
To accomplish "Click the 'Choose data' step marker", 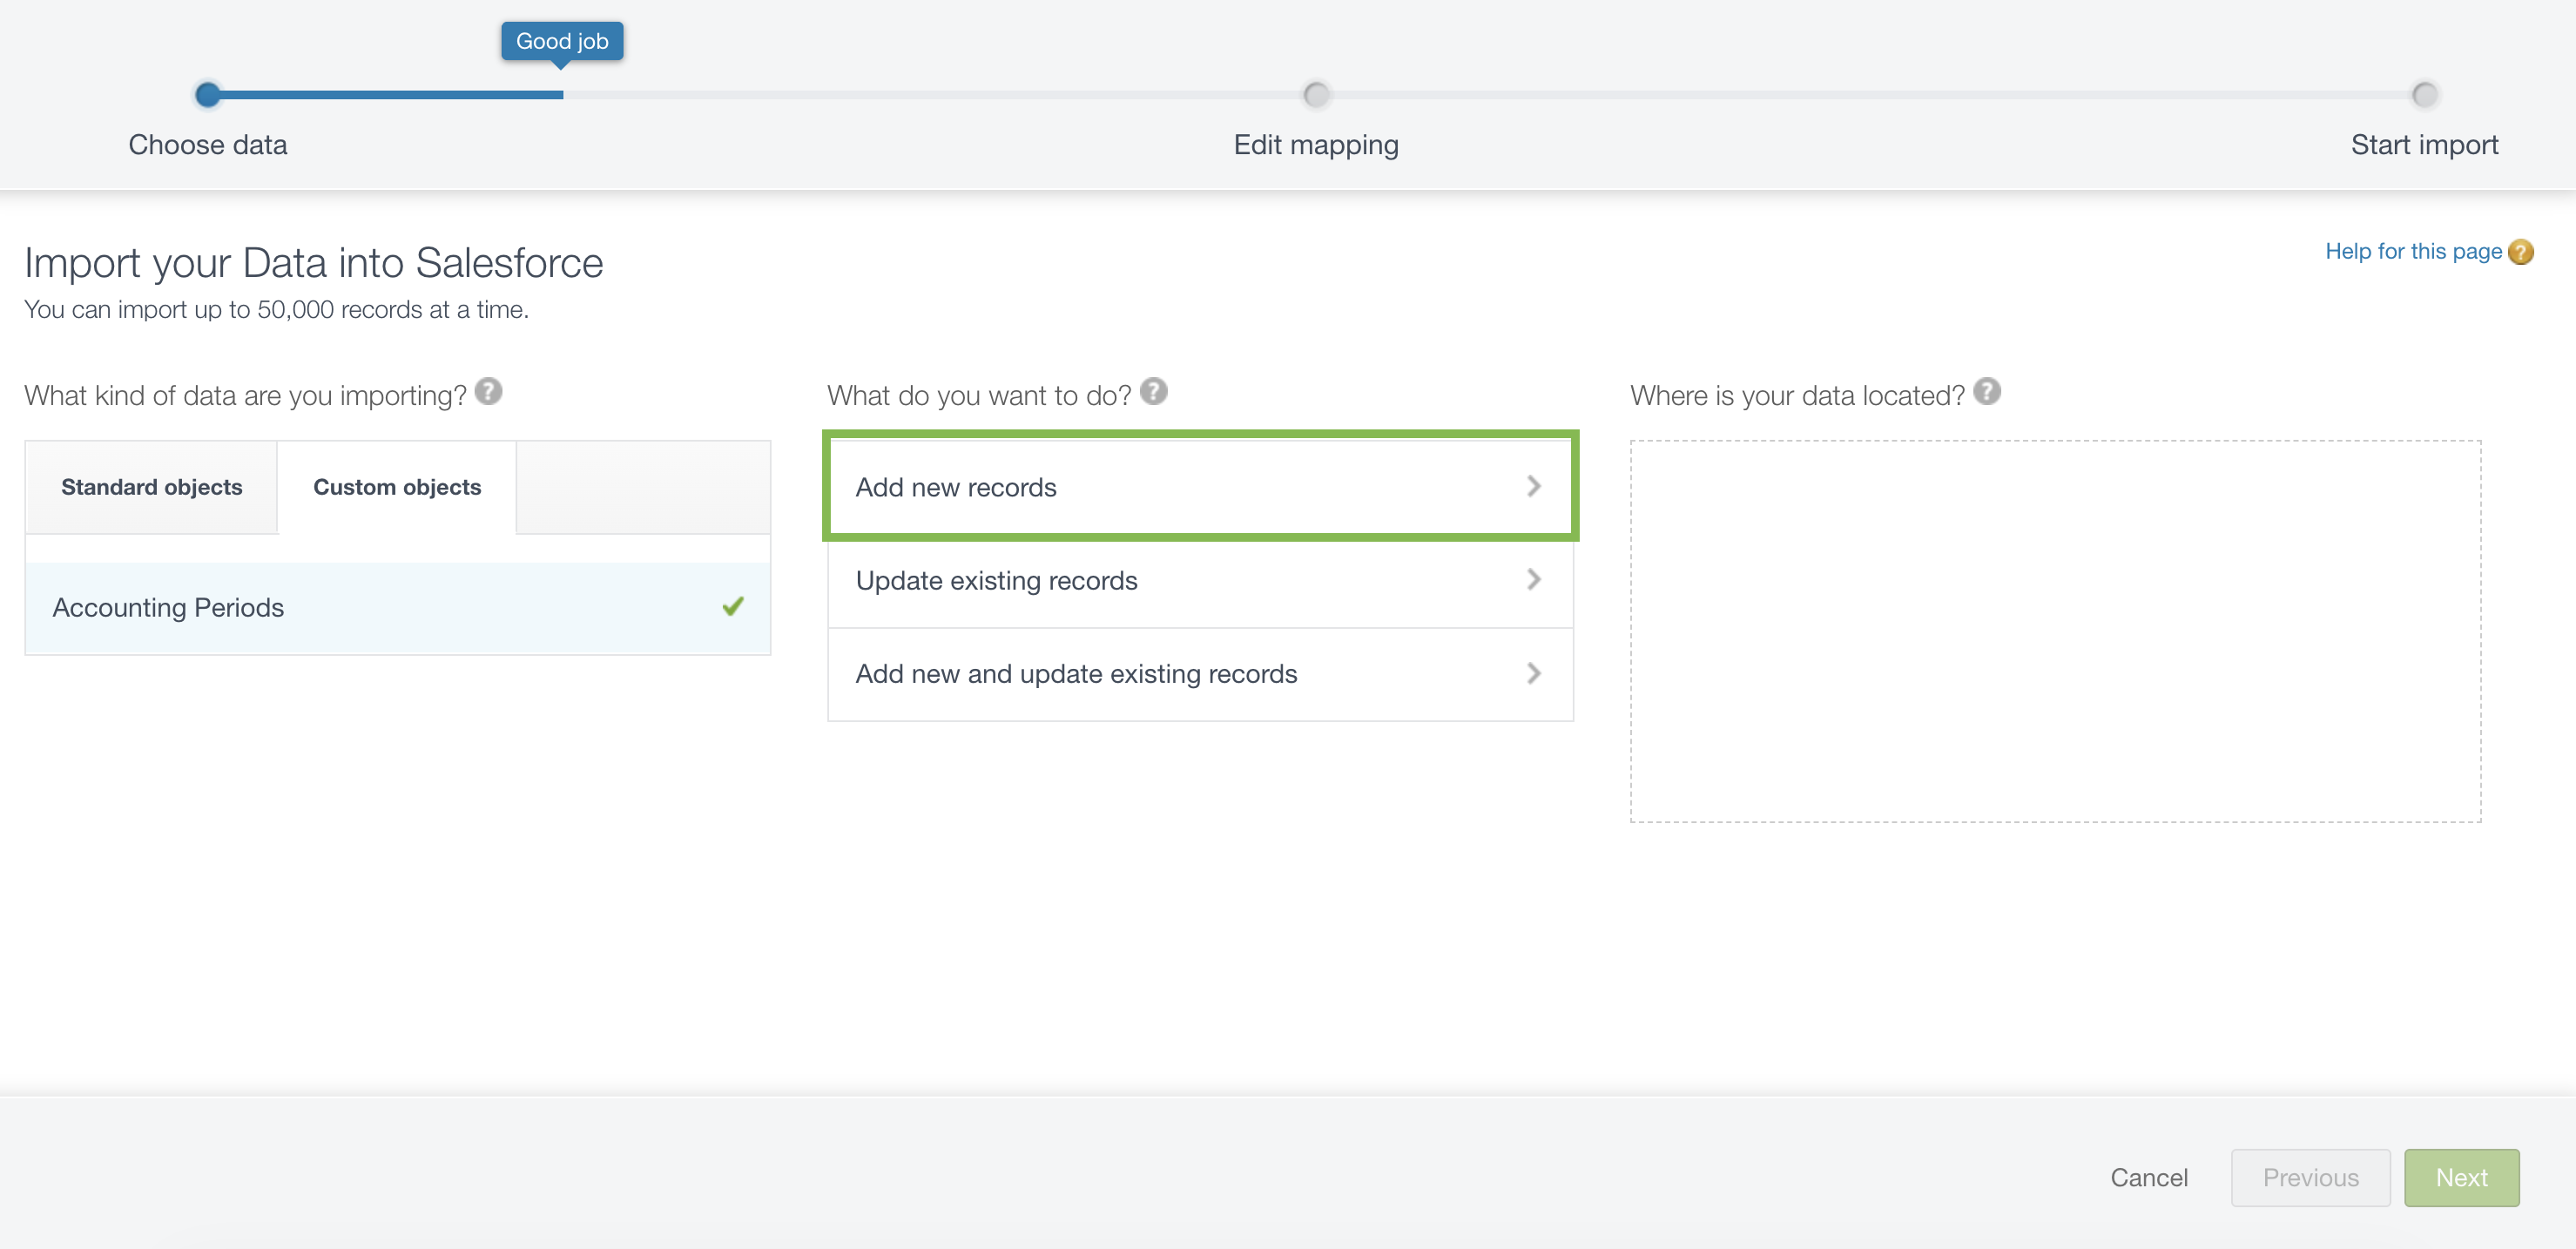I will pos(208,95).
